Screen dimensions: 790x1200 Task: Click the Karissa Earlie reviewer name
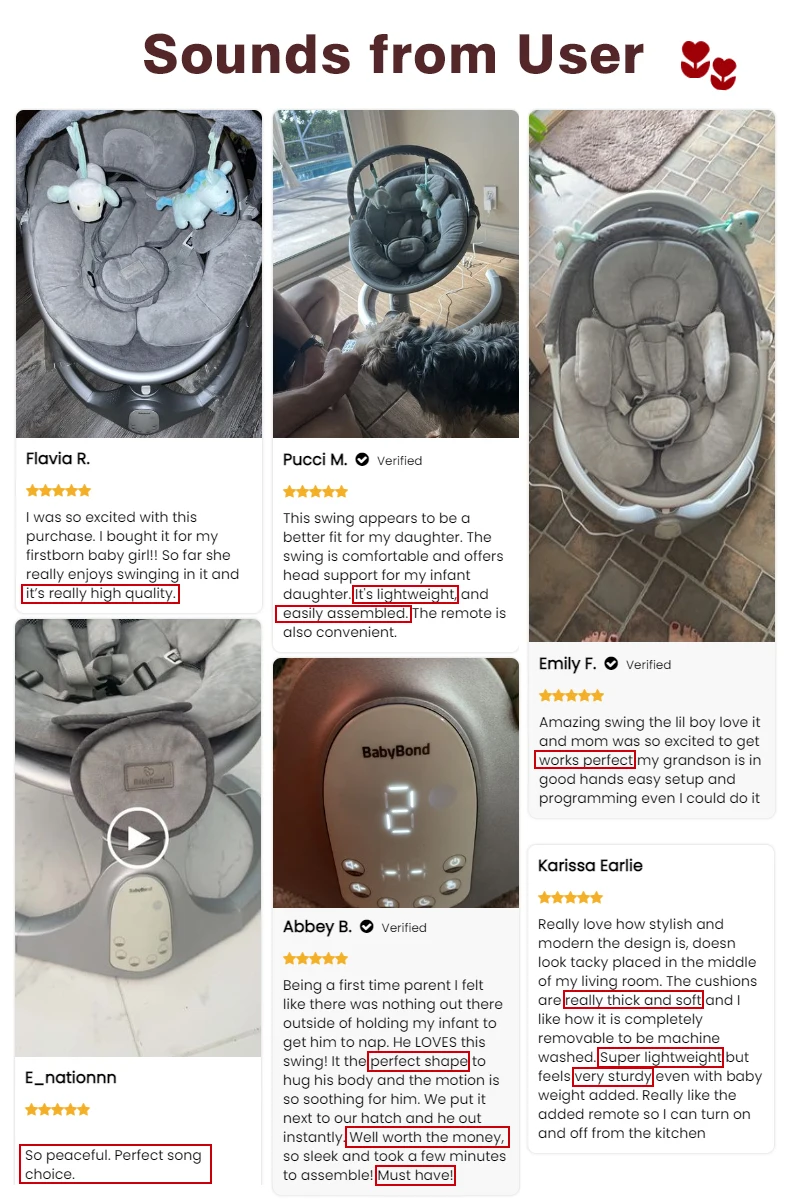(590, 865)
